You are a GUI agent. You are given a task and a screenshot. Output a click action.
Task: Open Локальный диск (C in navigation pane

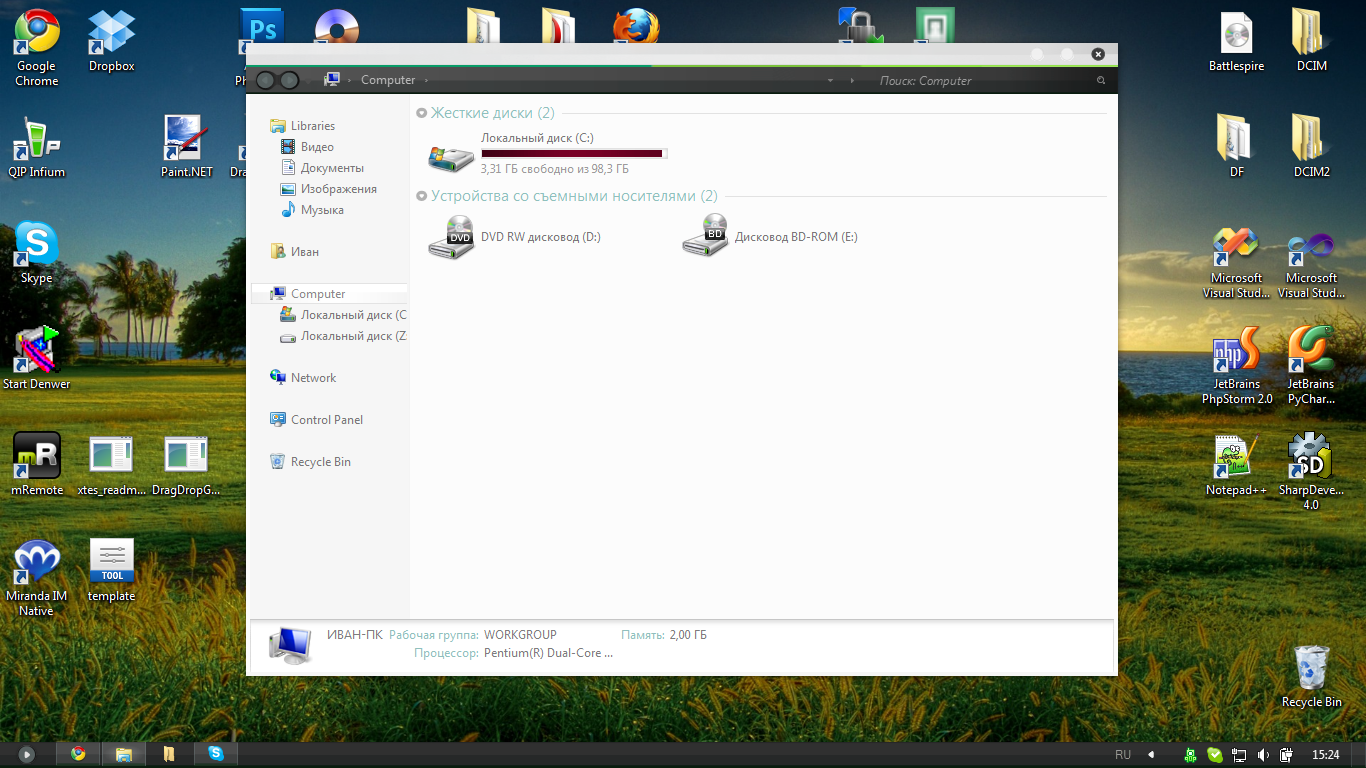[x=343, y=315]
